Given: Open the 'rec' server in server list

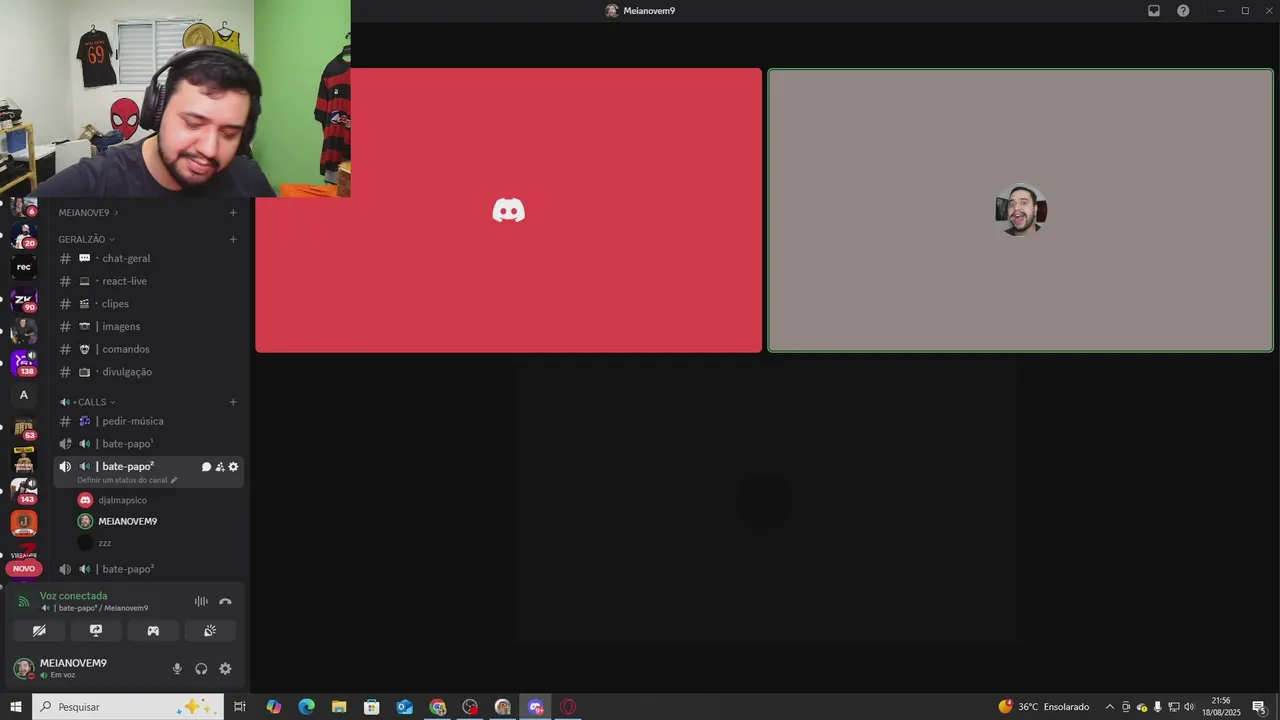Looking at the screenshot, I should click(x=24, y=267).
